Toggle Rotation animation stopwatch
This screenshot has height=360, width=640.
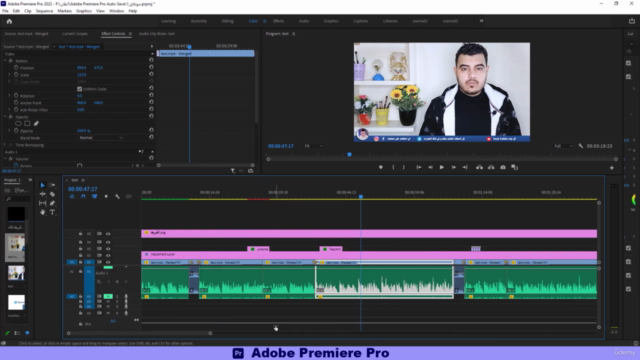pos(16,96)
